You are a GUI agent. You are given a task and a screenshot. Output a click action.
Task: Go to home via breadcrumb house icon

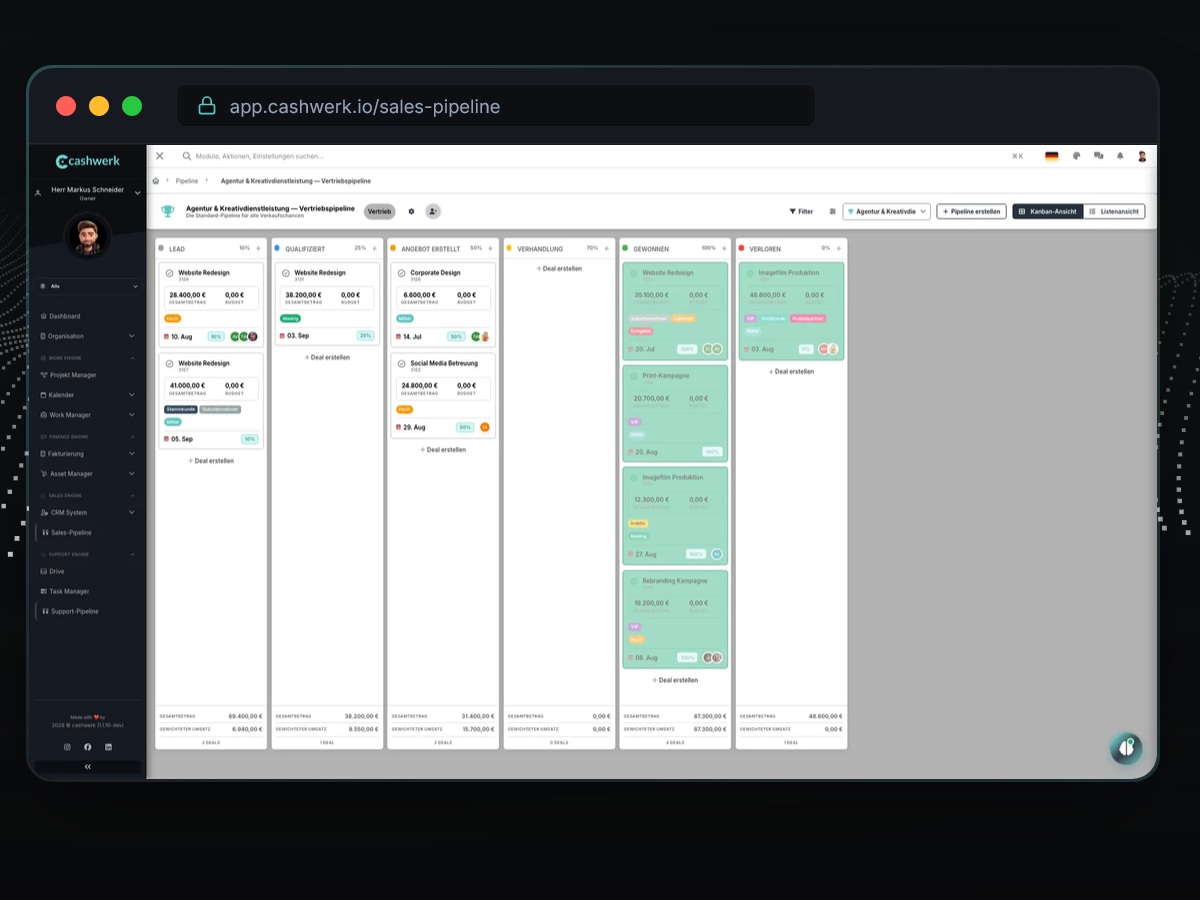(x=156, y=181)
